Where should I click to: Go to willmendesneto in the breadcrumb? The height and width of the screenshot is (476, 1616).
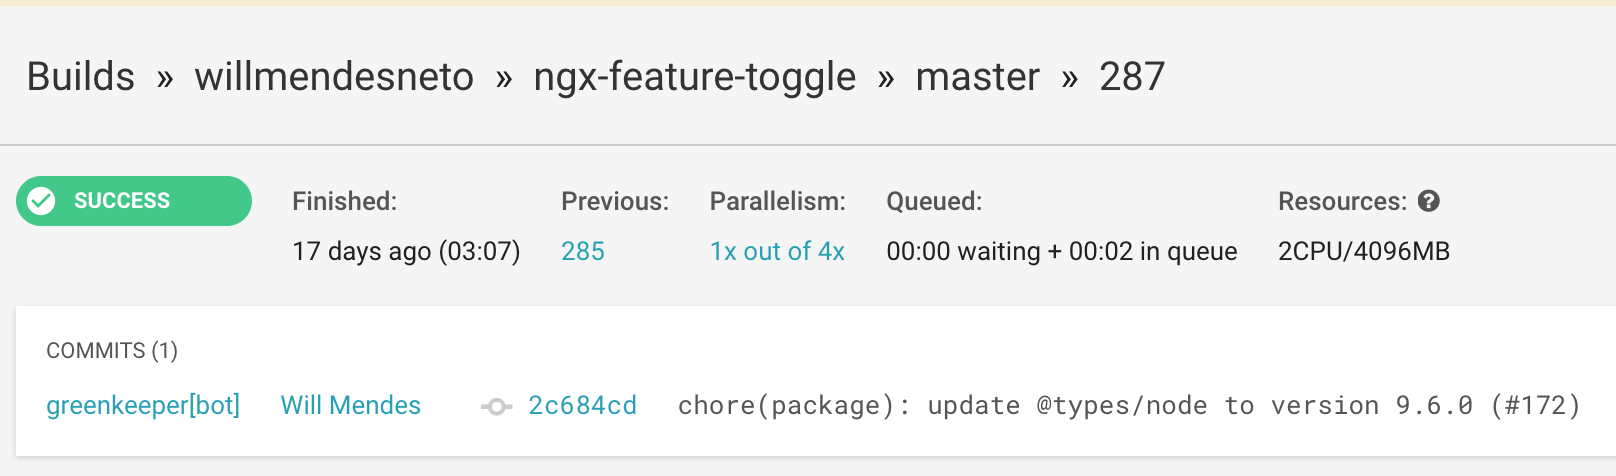click(x=334, y=76)
